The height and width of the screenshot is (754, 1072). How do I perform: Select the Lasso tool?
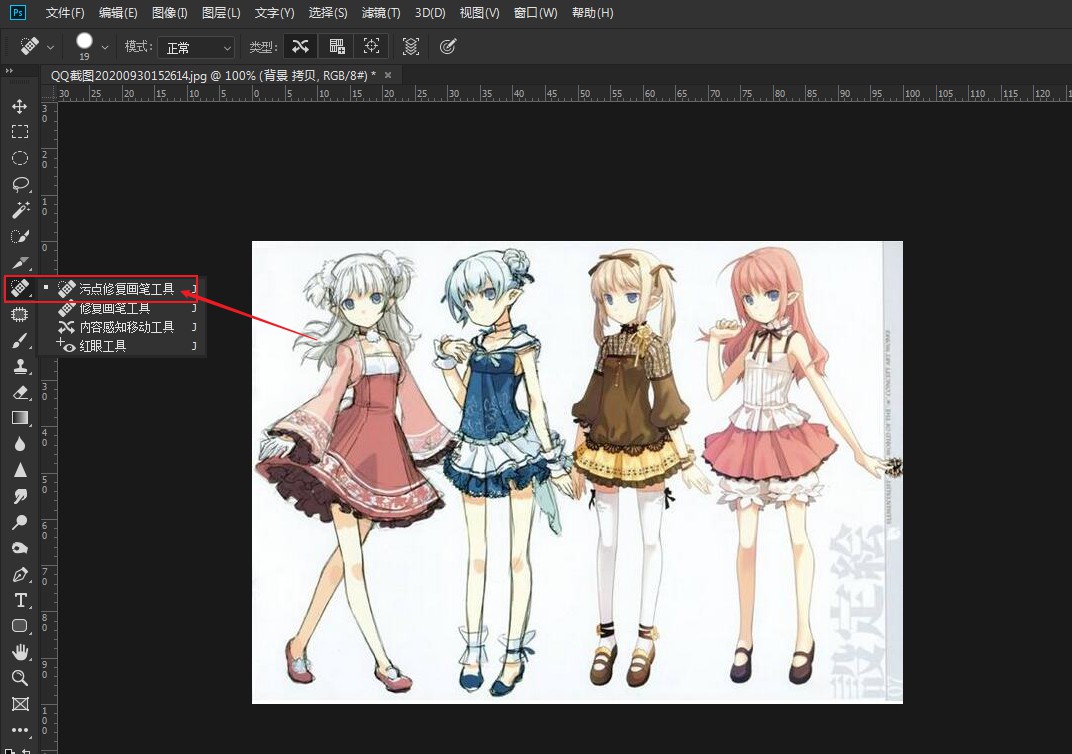(x=20, y=184)
